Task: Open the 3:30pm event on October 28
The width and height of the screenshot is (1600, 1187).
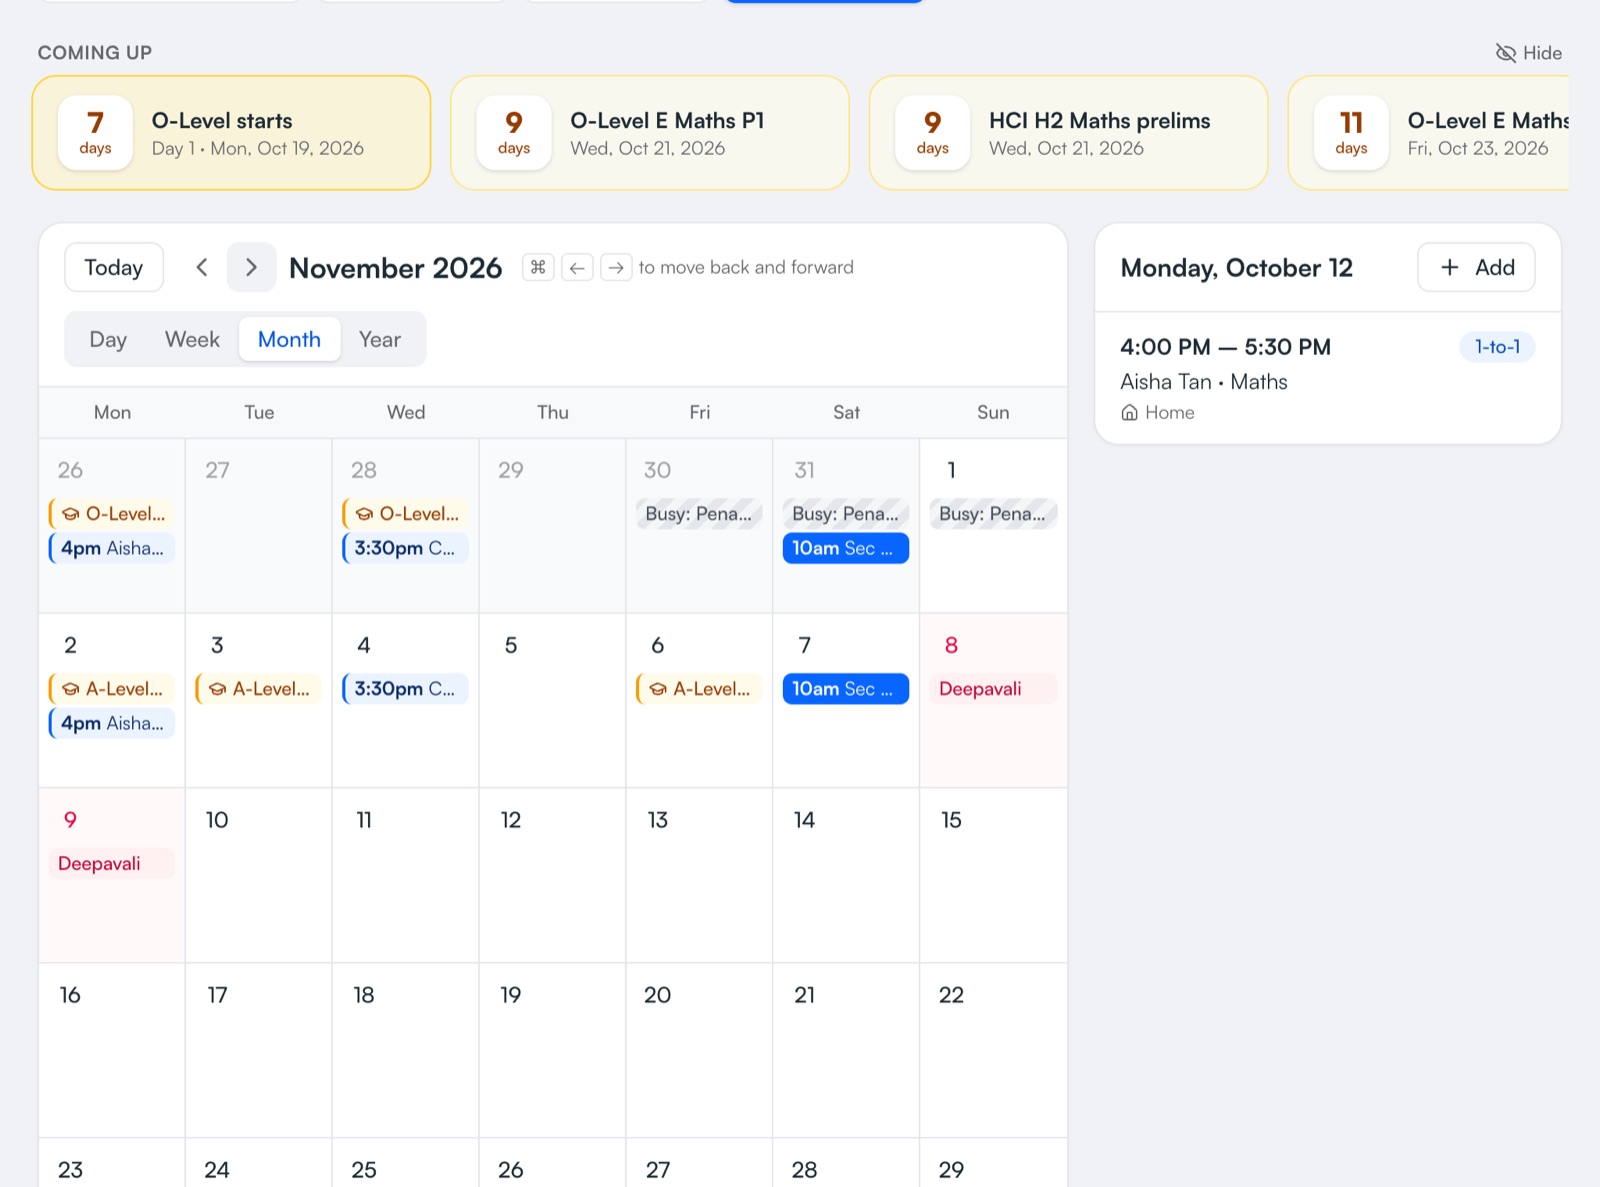Action: pos(405,548)
